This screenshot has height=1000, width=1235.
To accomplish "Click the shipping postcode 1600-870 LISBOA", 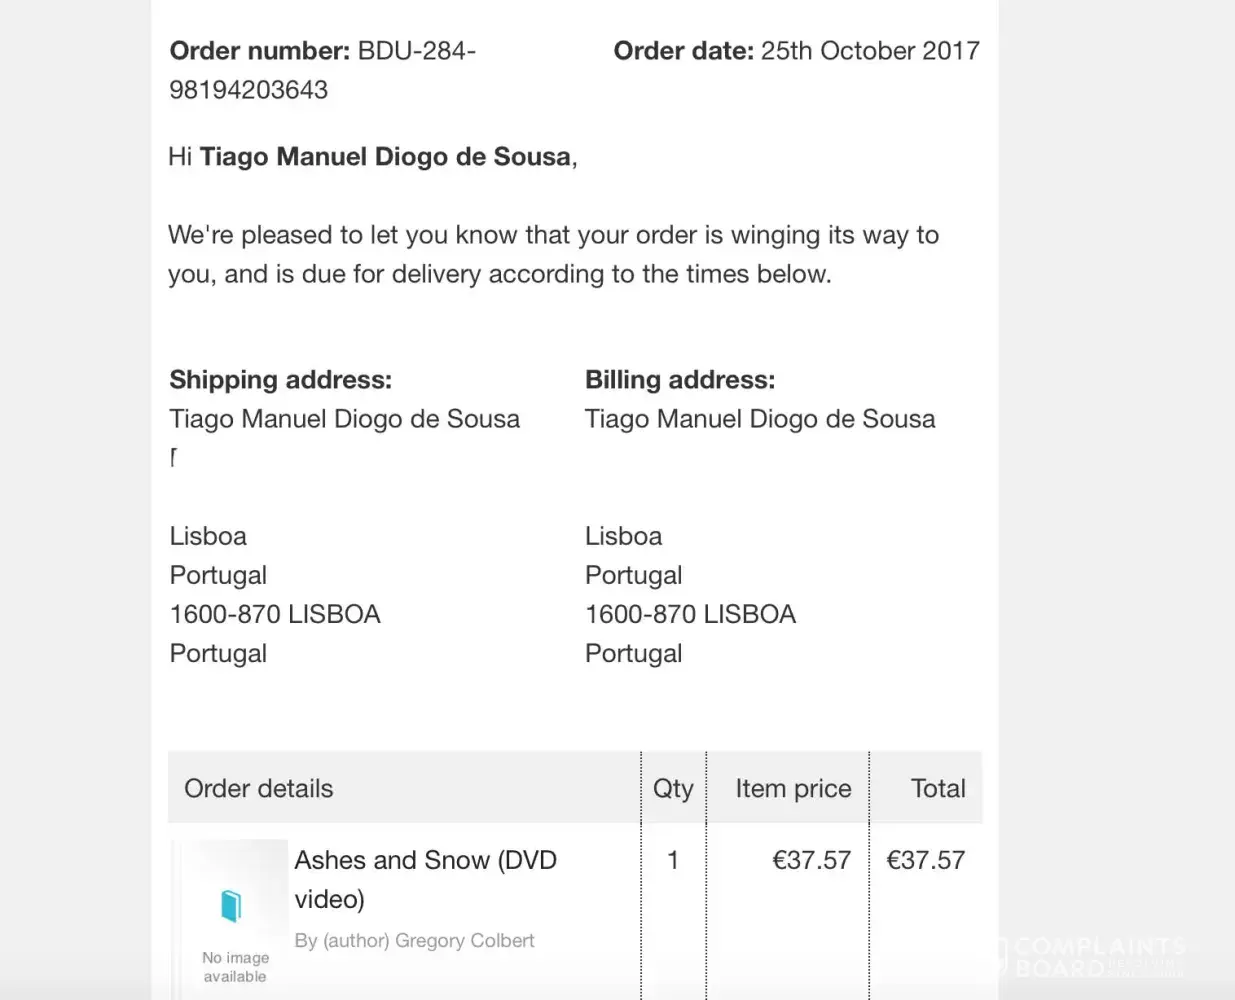I will tap(275, 614).
